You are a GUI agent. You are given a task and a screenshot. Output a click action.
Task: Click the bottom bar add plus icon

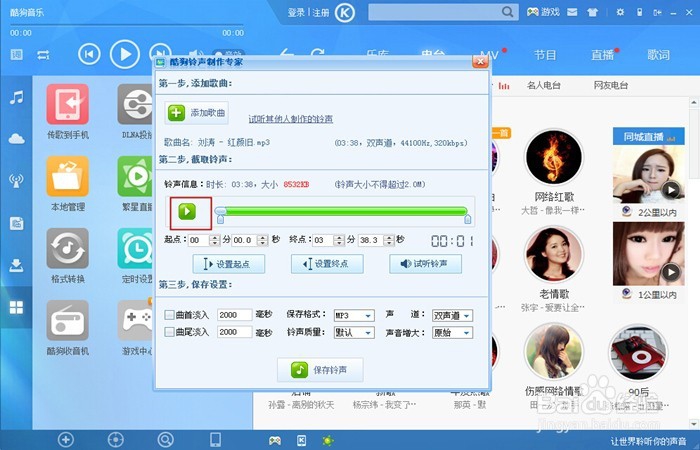[66, 440]
